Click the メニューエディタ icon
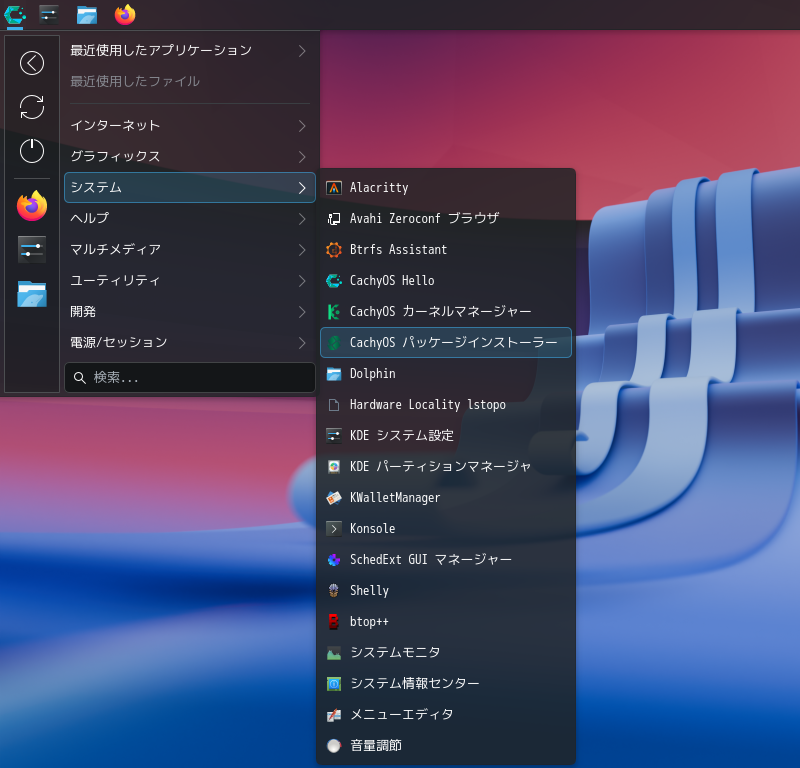 click(x=334, y=715)
